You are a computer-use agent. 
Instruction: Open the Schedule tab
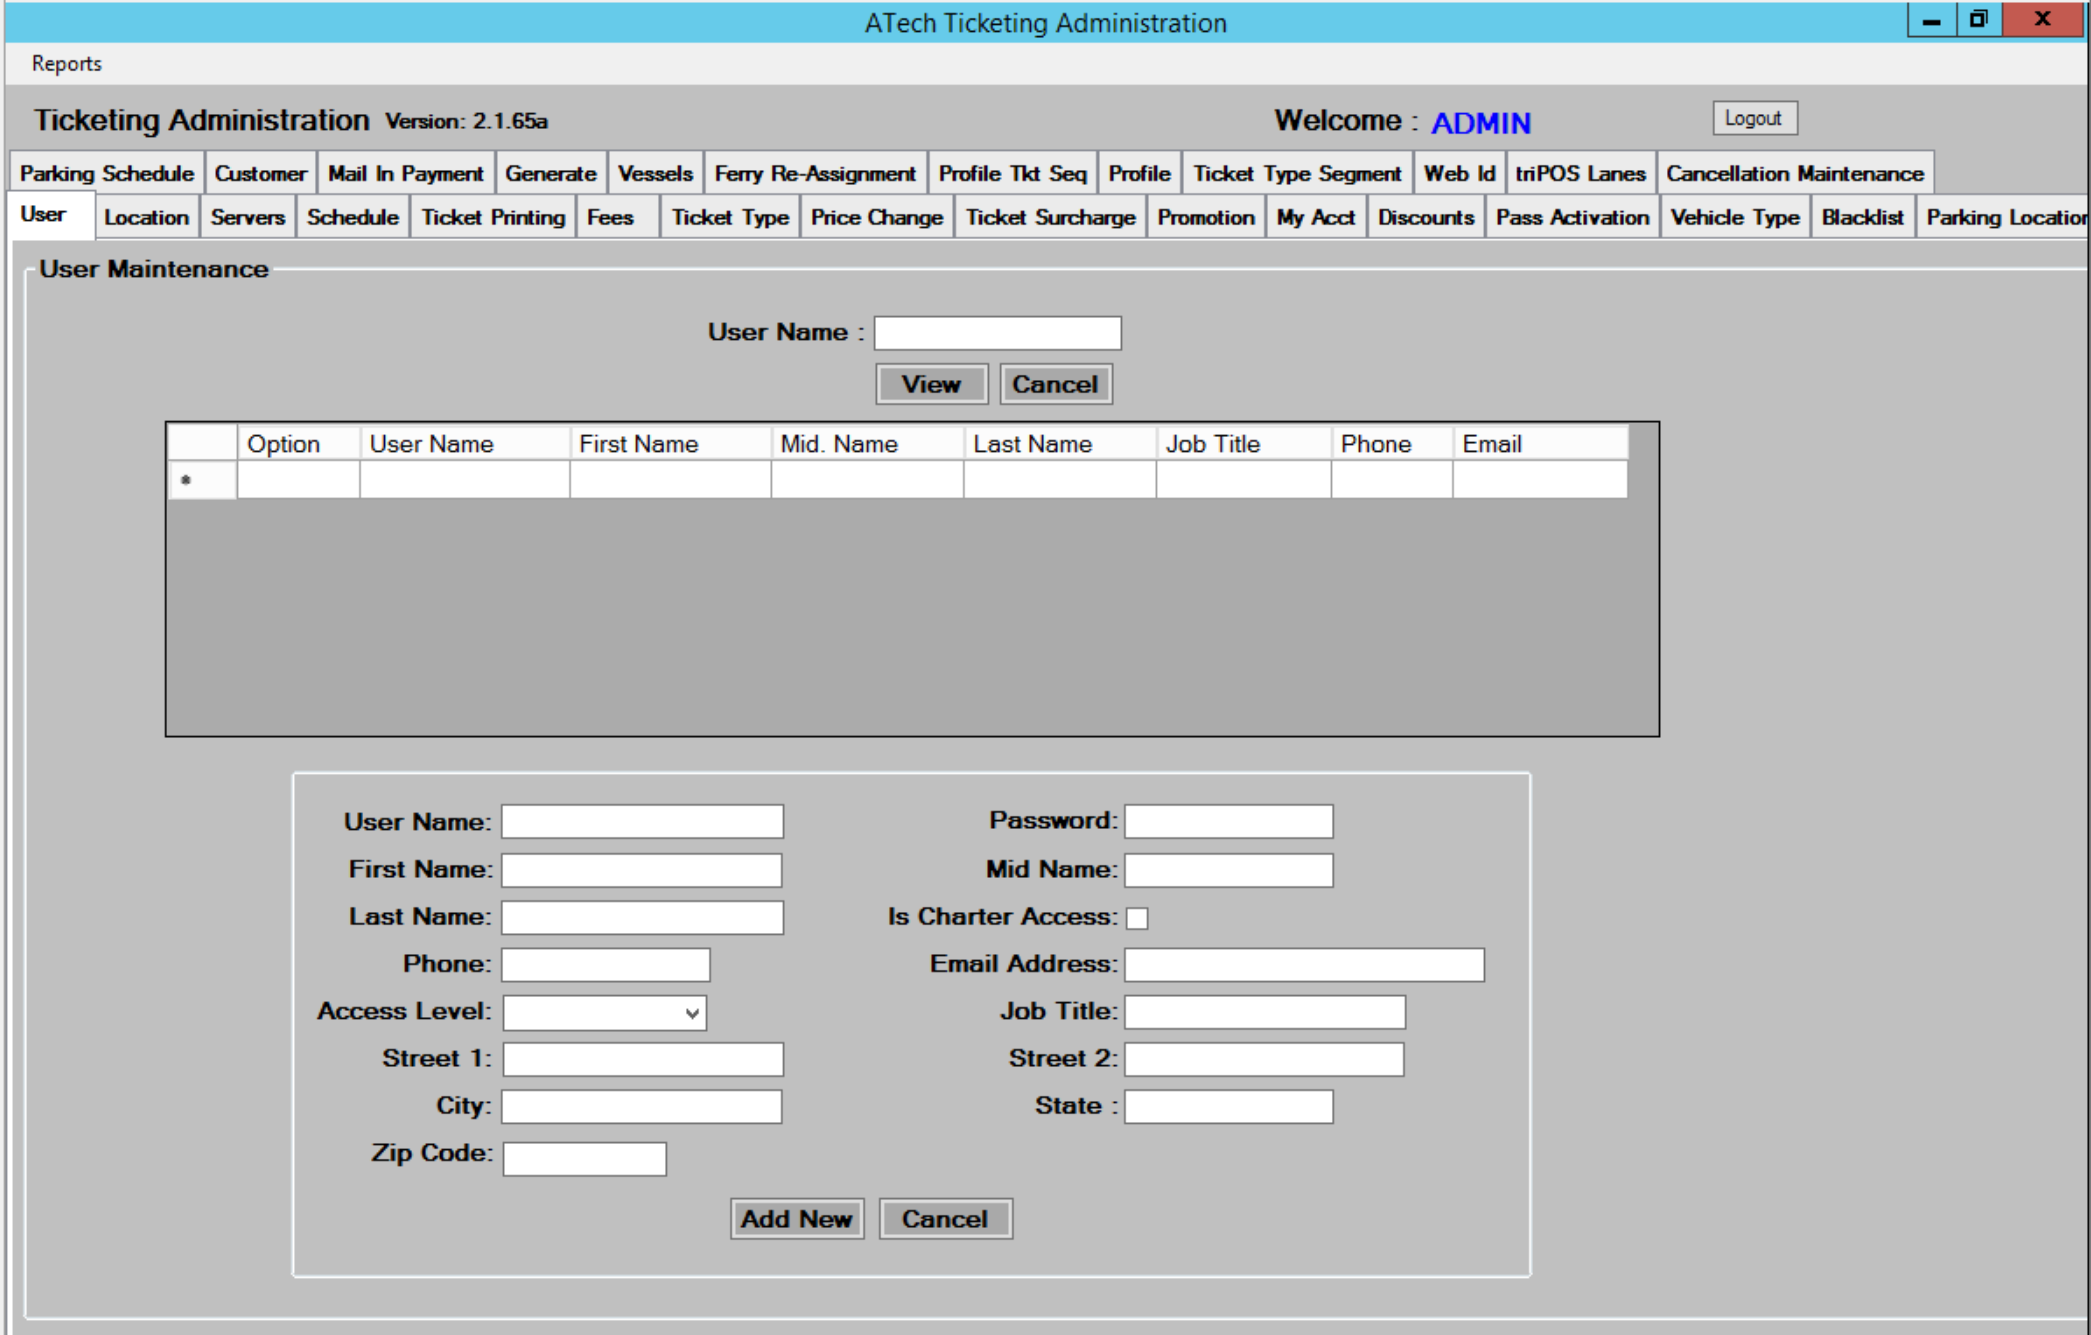352,217
